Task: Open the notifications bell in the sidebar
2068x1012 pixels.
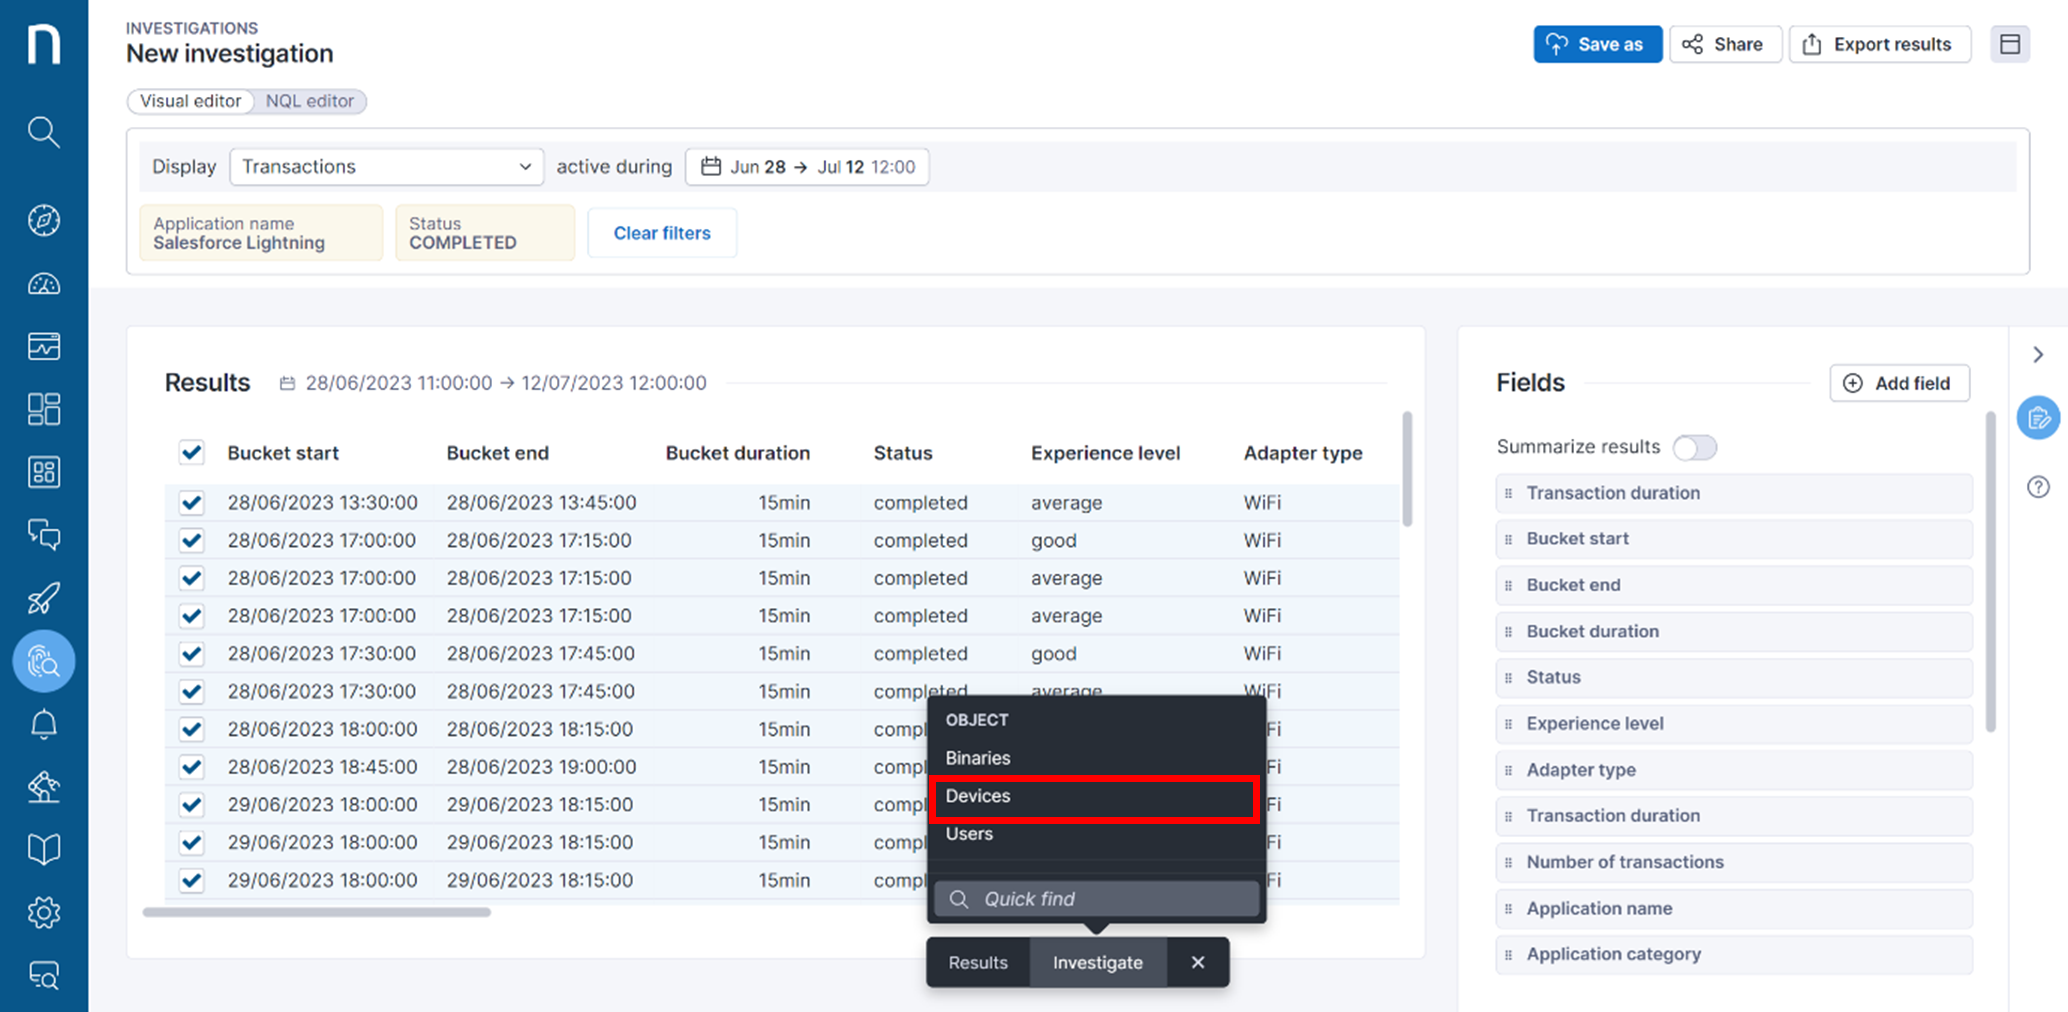Action: pyautogui.click(x=44, y=724)
